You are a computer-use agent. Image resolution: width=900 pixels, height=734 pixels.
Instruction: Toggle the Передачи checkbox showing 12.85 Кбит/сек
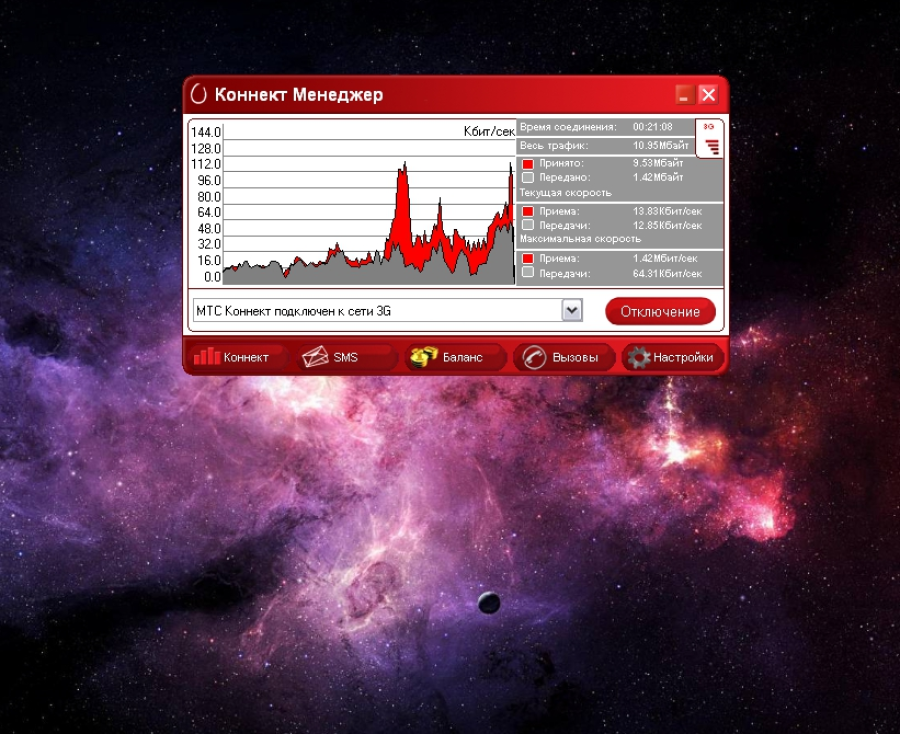(527, 225)
